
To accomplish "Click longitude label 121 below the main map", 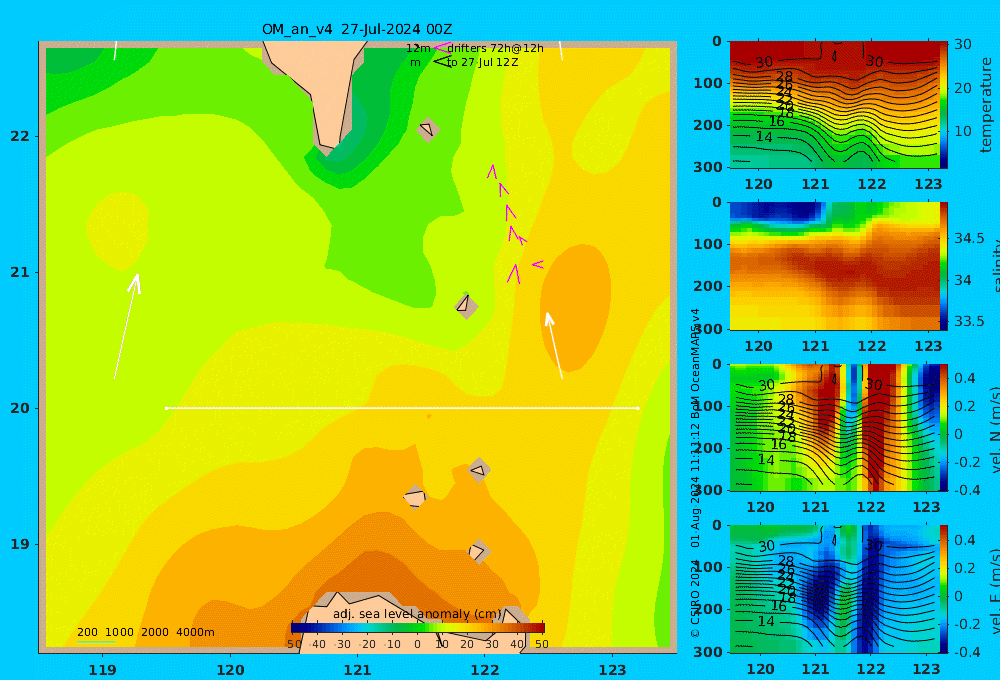I will (357, 670).
